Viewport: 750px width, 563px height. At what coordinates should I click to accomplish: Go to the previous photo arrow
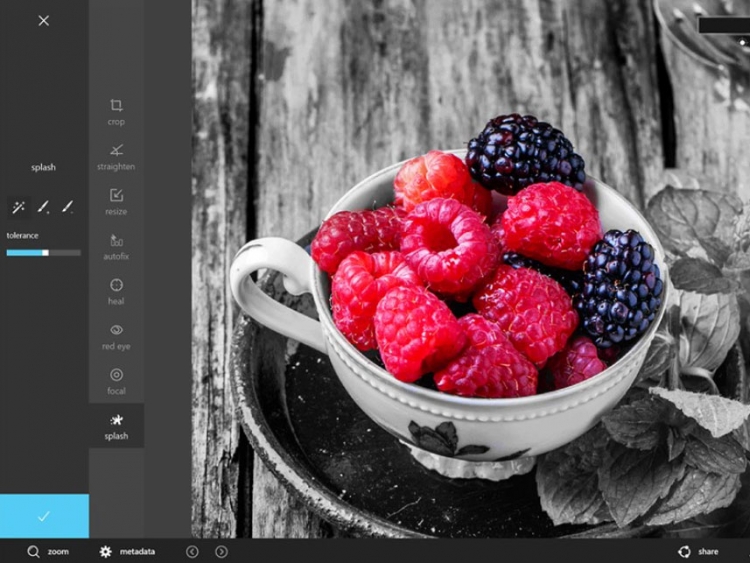click(192, 551)
